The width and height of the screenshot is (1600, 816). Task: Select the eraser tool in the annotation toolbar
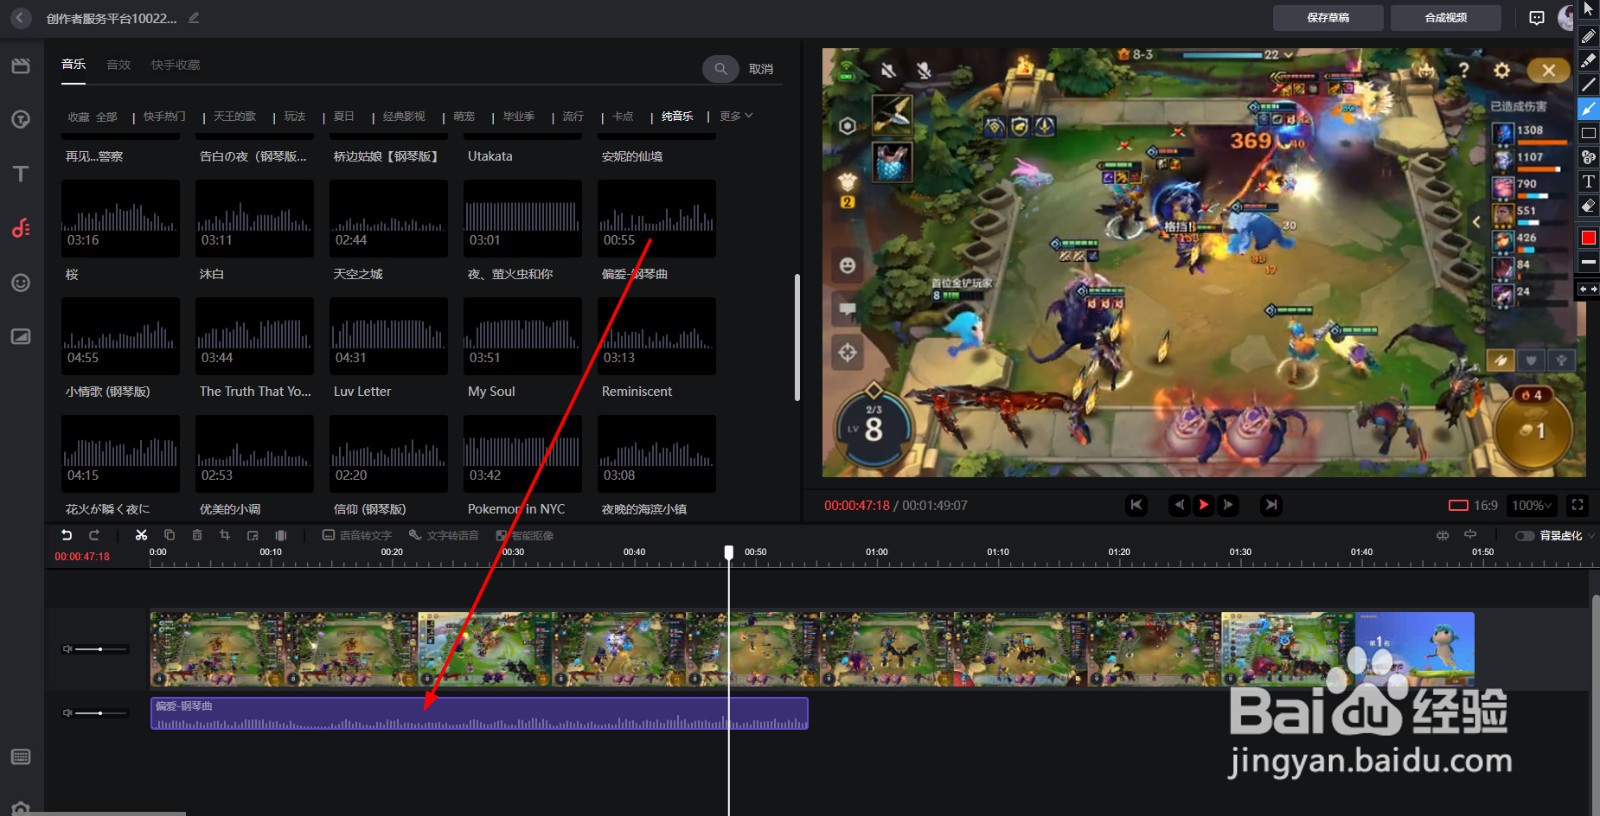[1588, 206]
